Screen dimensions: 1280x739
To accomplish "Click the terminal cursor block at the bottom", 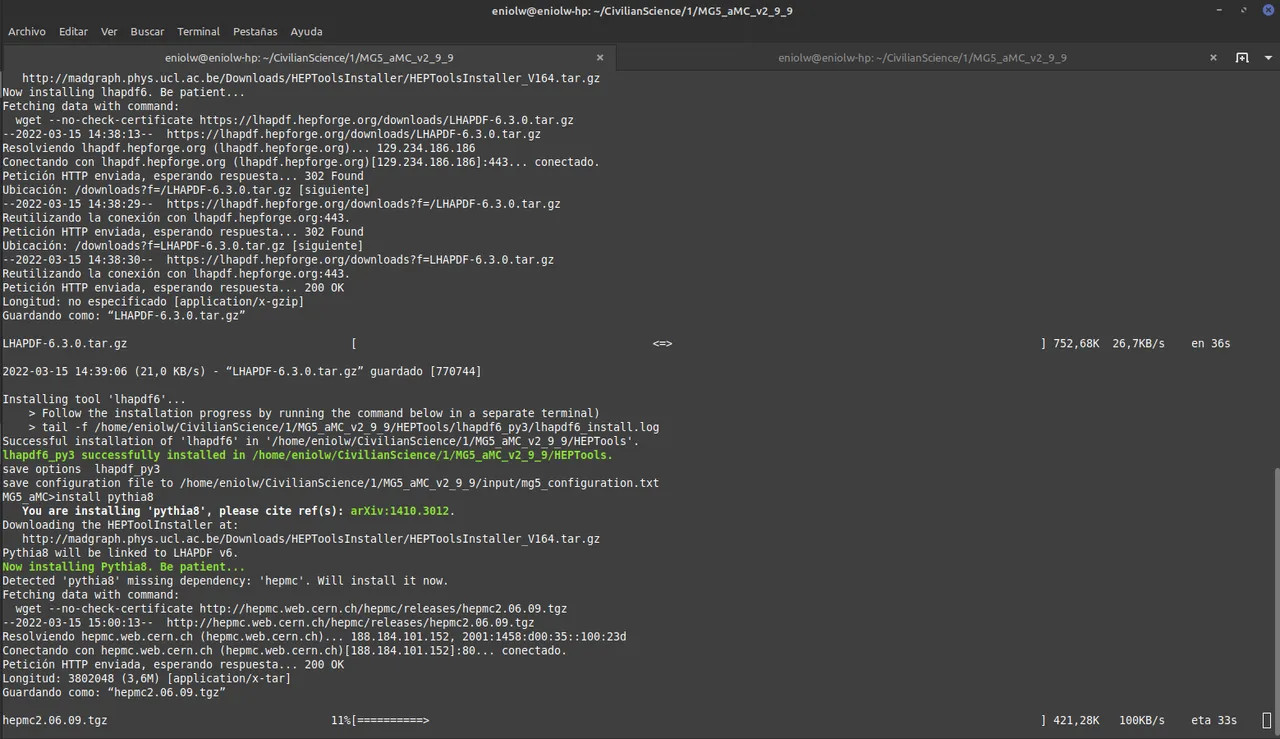I will 1266,720.
